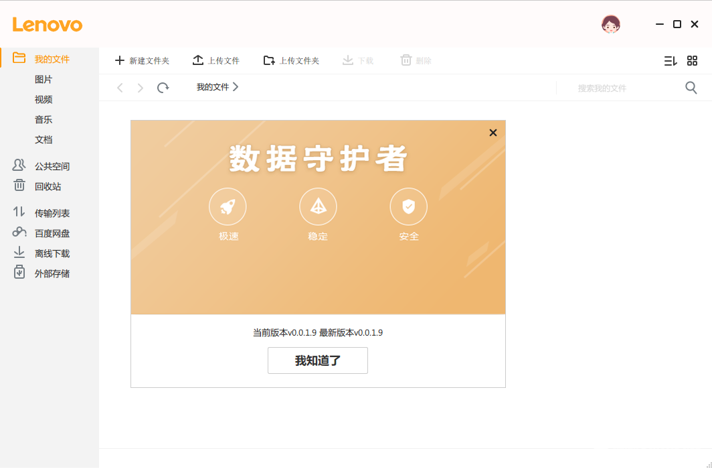The image size is (712, 468).
Task: Open 百度网盘 from the sidebar
Action: pyautogui.click(x=51, y=234)
